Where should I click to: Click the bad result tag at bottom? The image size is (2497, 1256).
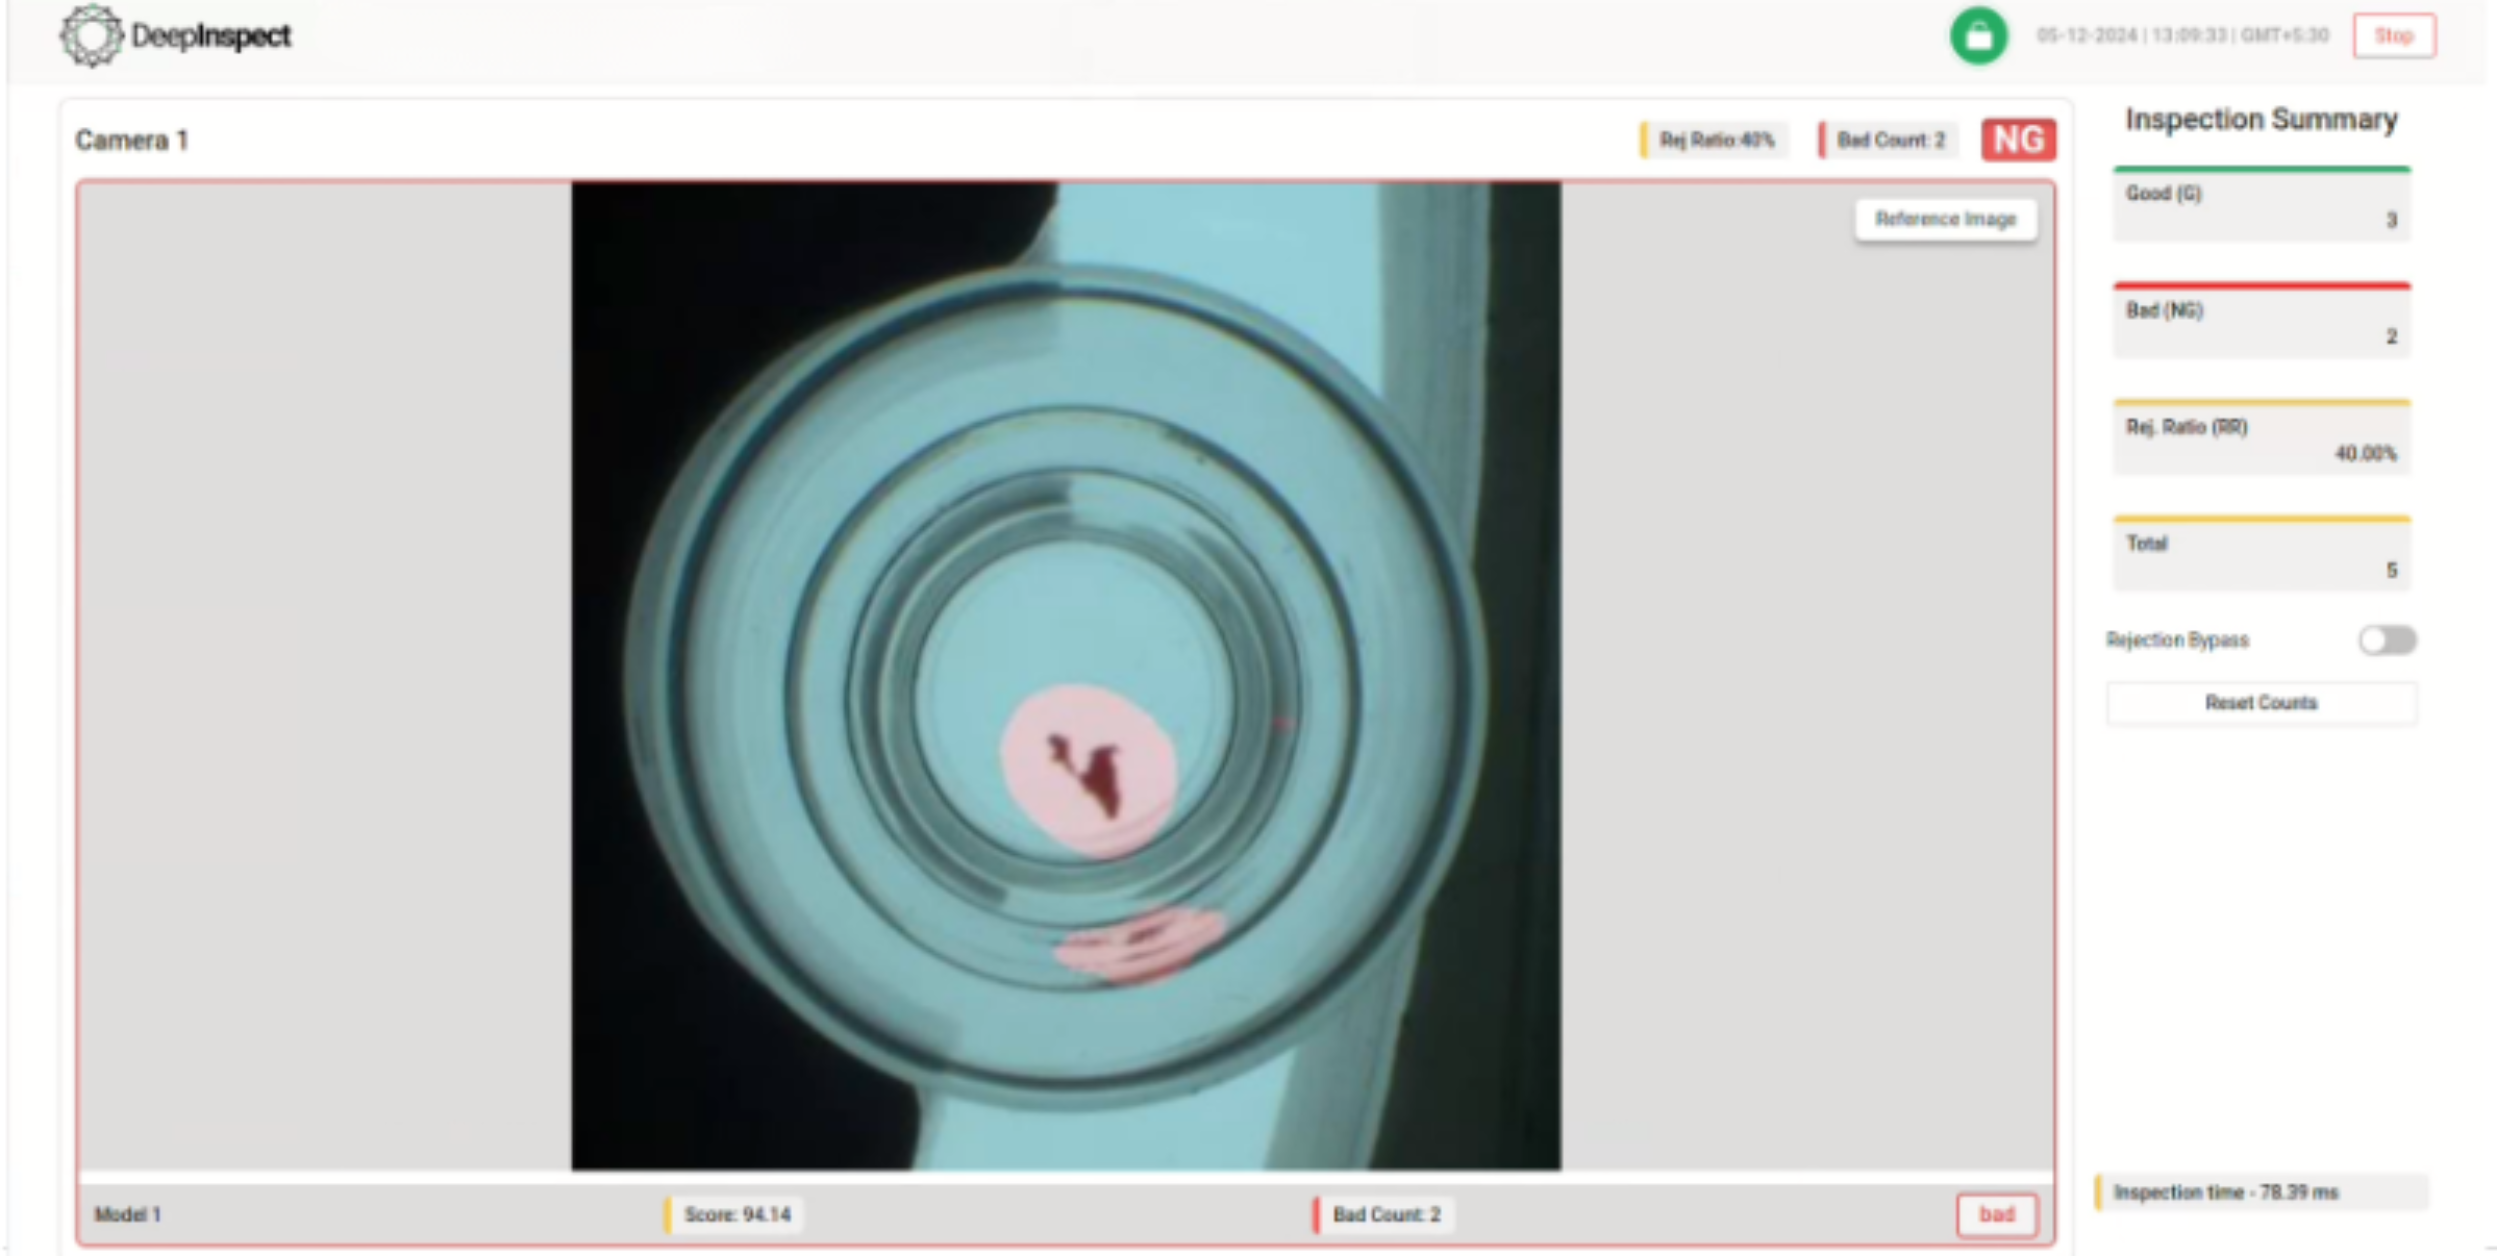click(1996, 1214)
